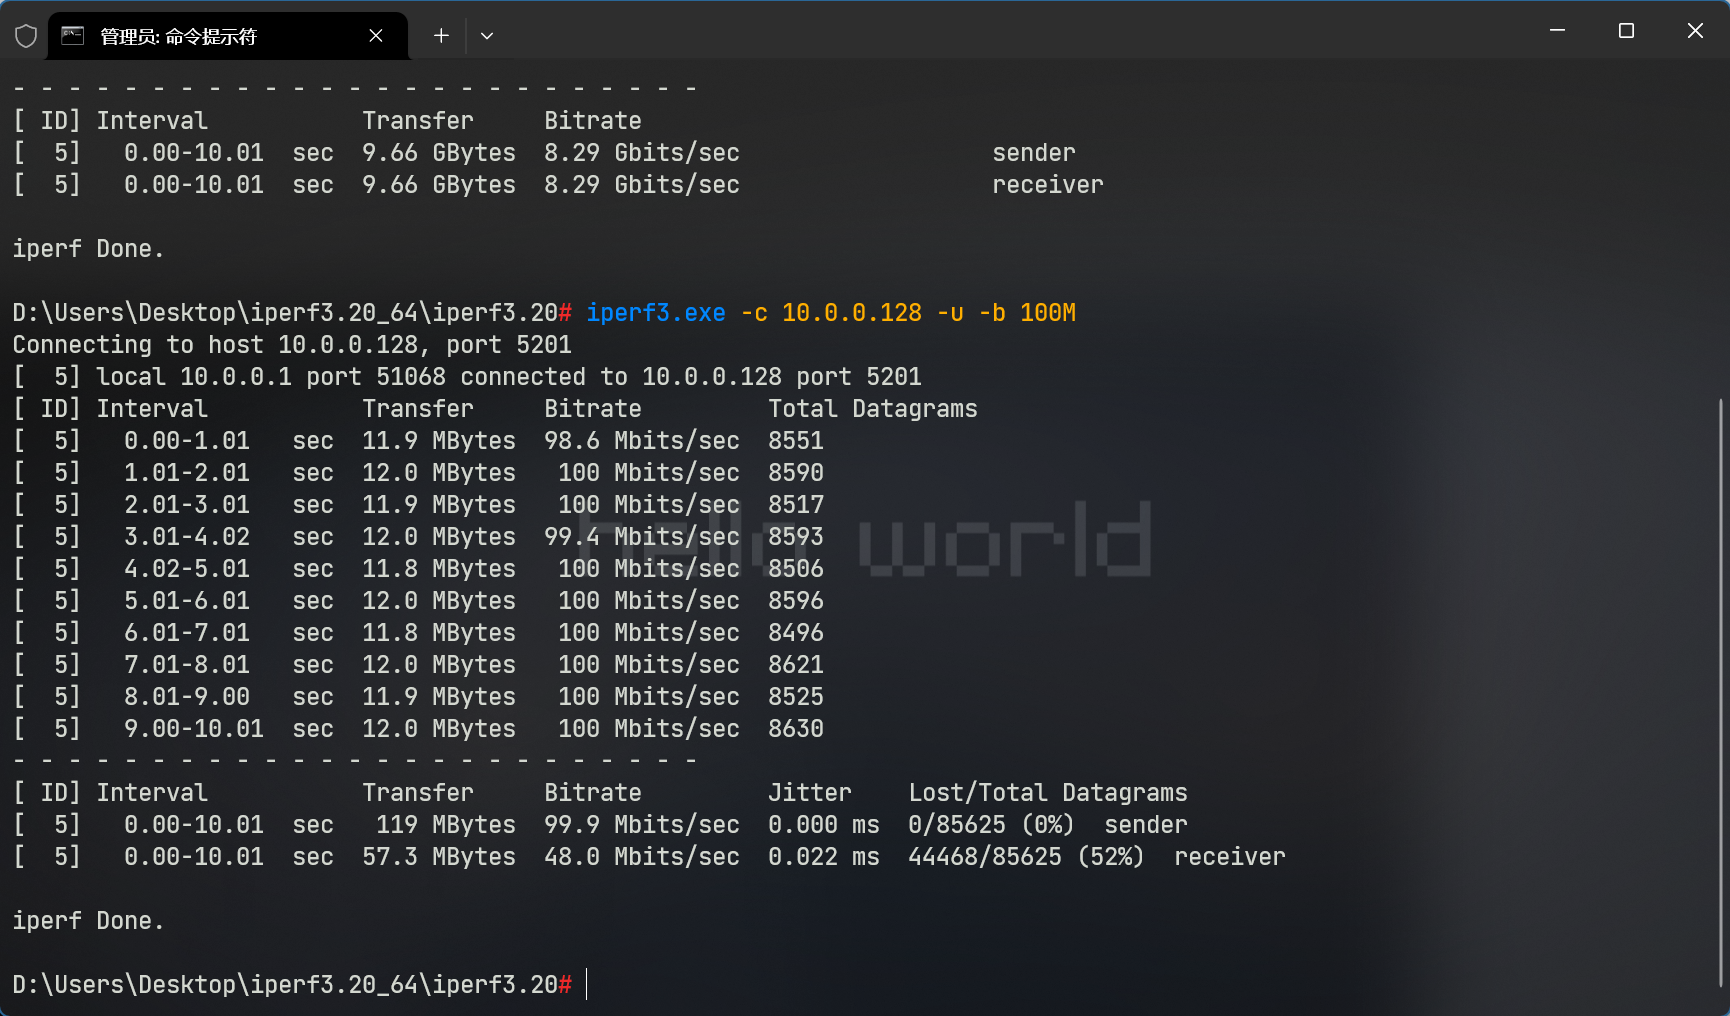
Task: Click the 0/85625 (0%) sender value
Action: coord(990,825)
